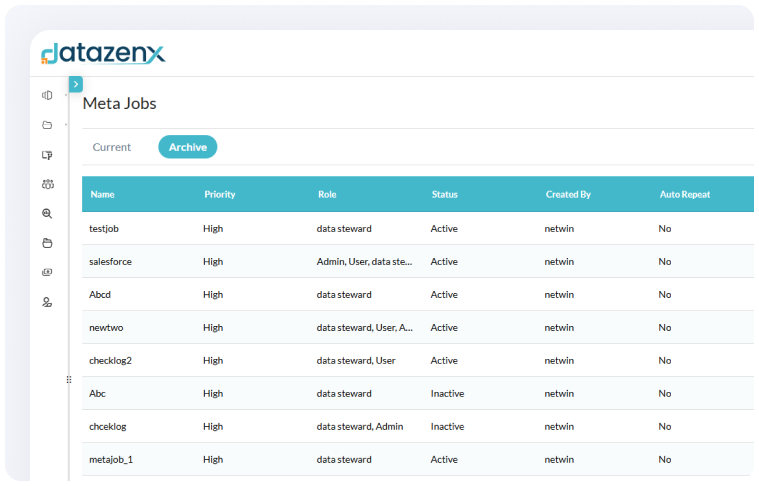Expand the sidebar with the arrow button
The image size is (759, 486).
click(x=76, y=85)
